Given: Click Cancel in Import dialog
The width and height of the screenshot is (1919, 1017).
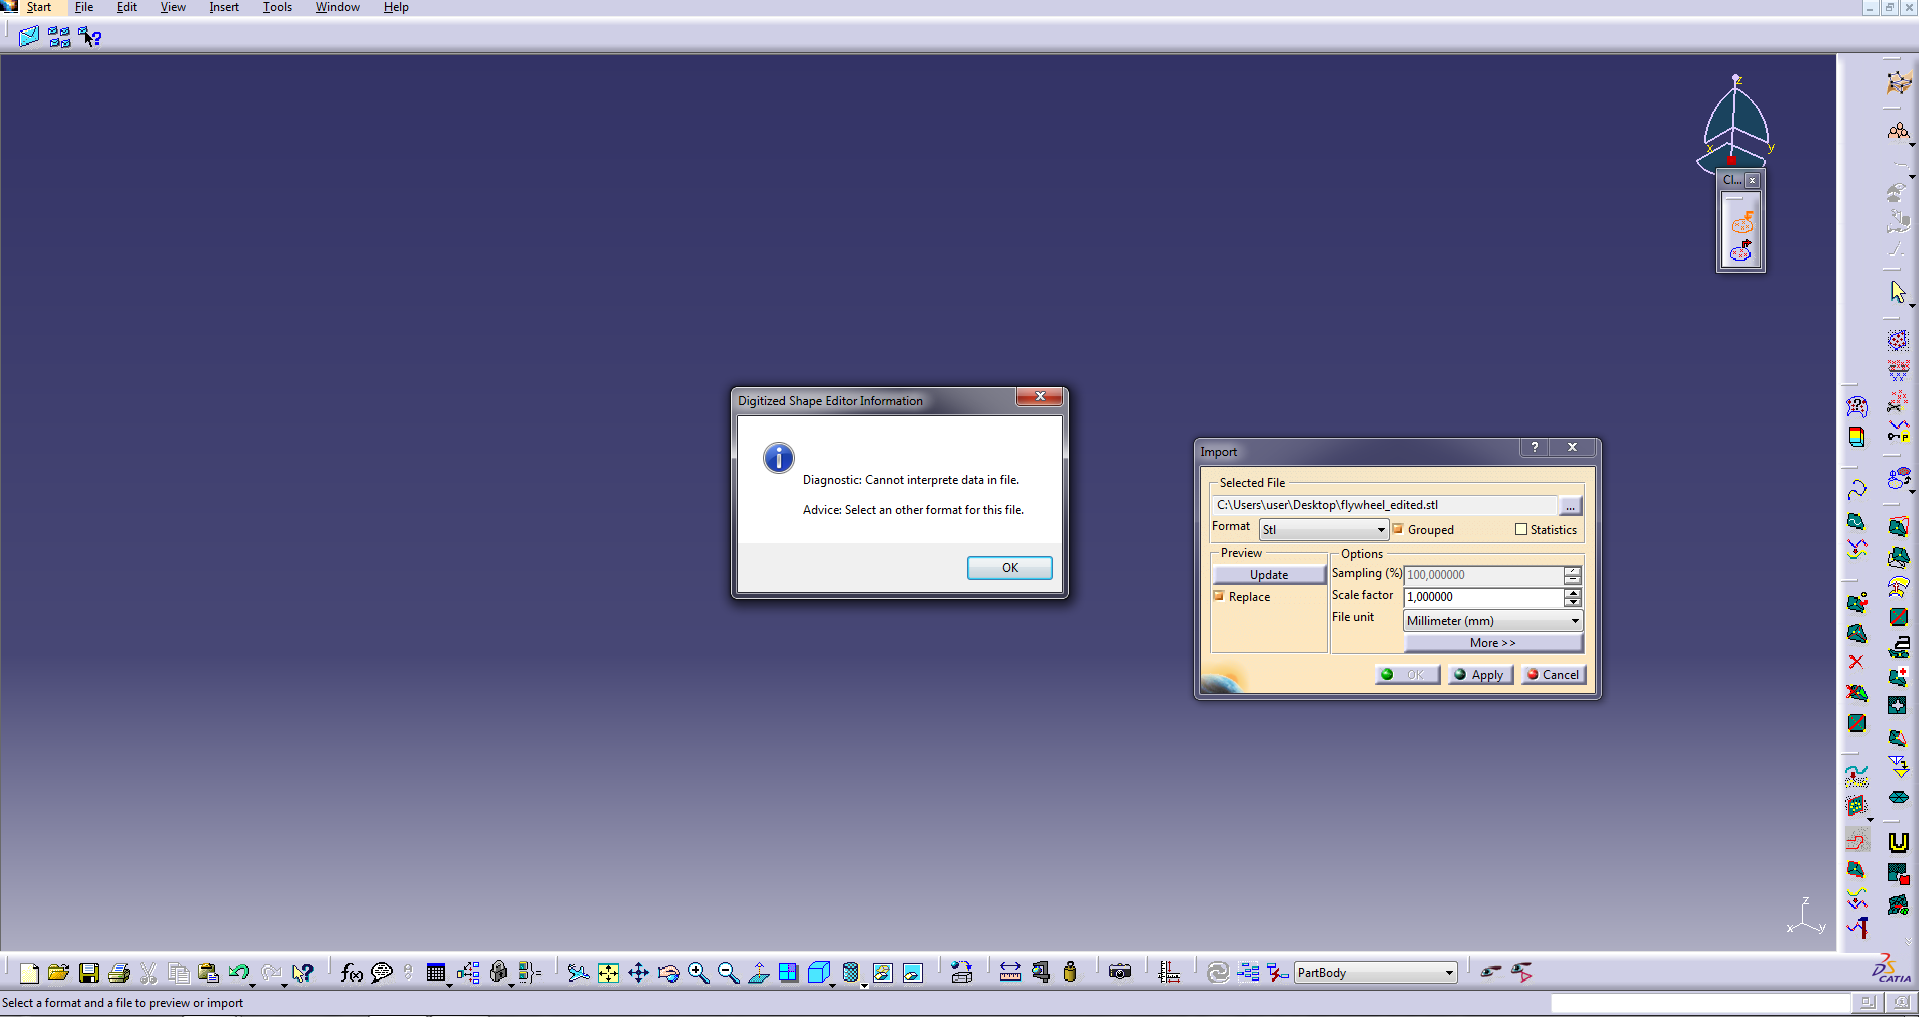Looking at the screenshot, I should point(1553,675).
